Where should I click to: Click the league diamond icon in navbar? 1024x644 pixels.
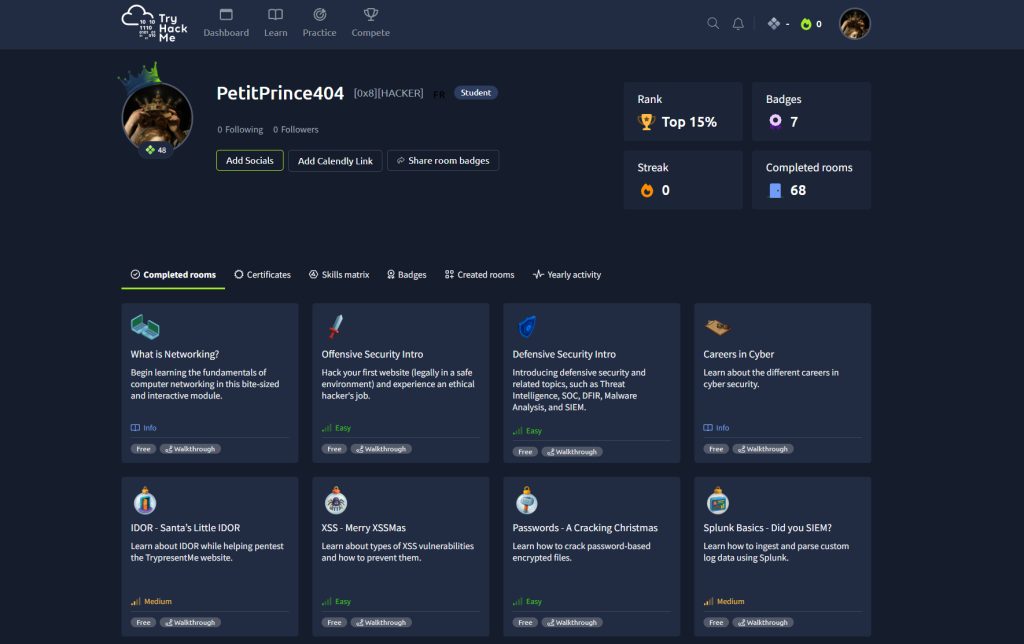[774, 24]
